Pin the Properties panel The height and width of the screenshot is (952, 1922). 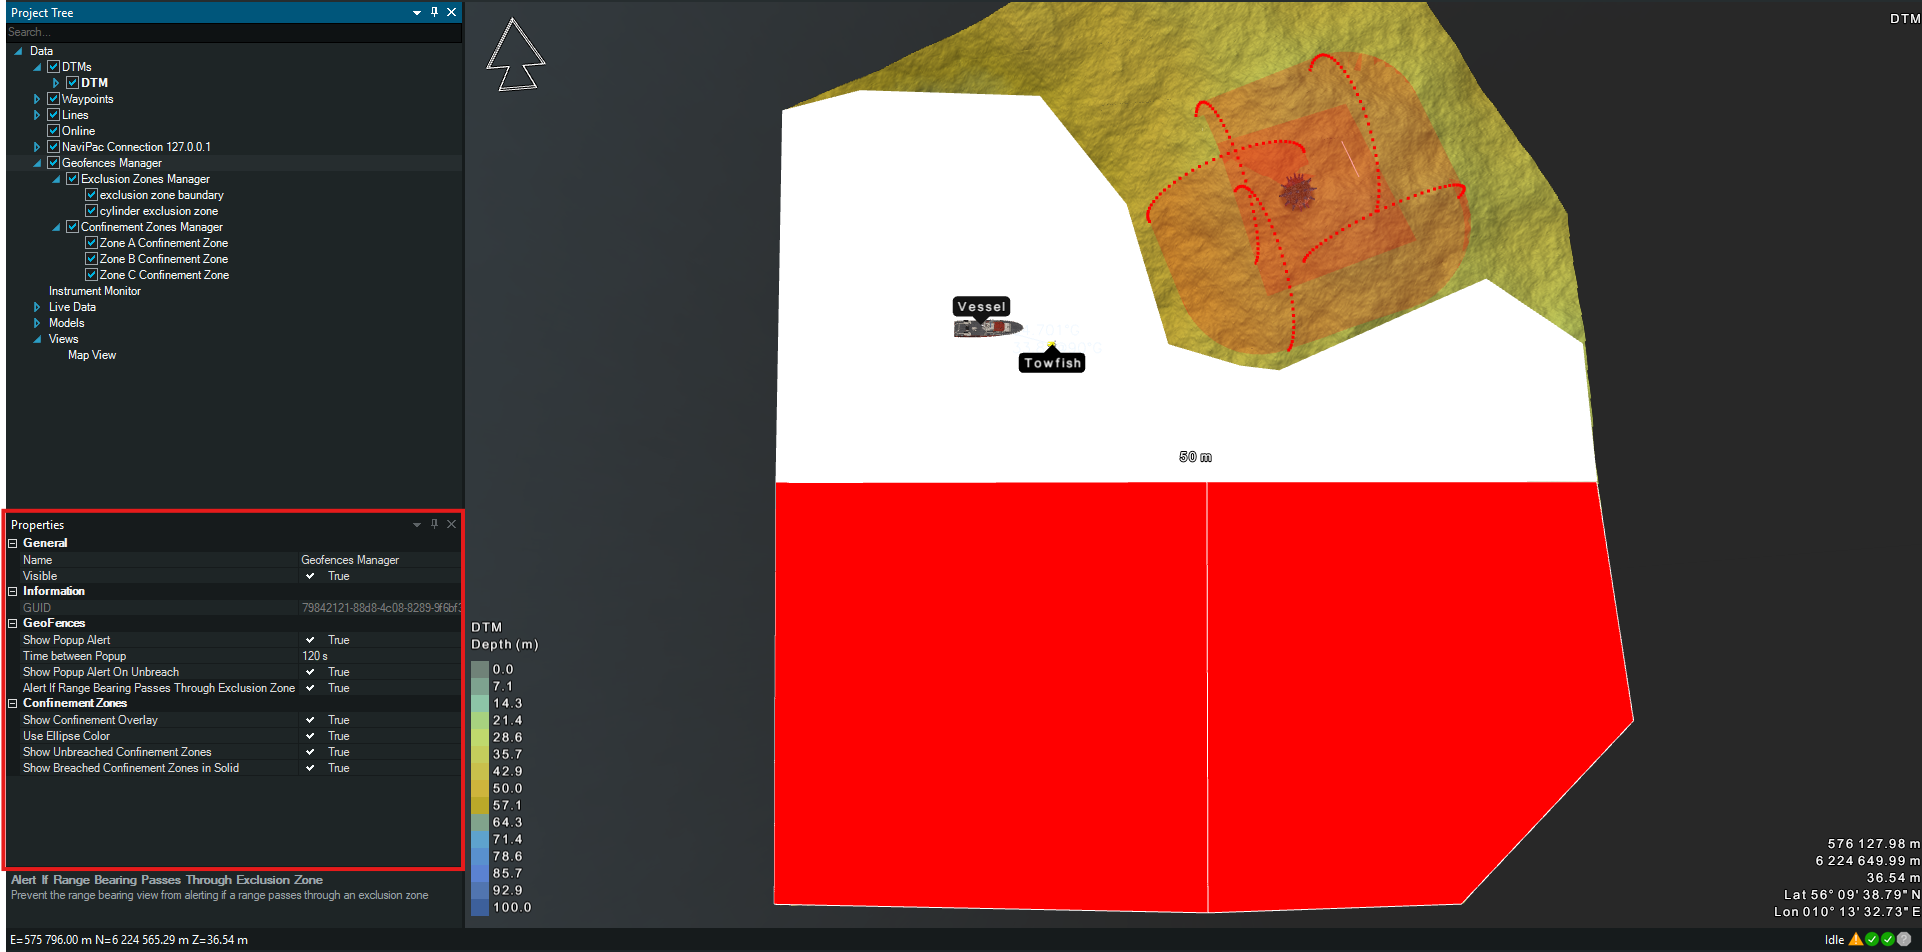[x=434, y=524]
